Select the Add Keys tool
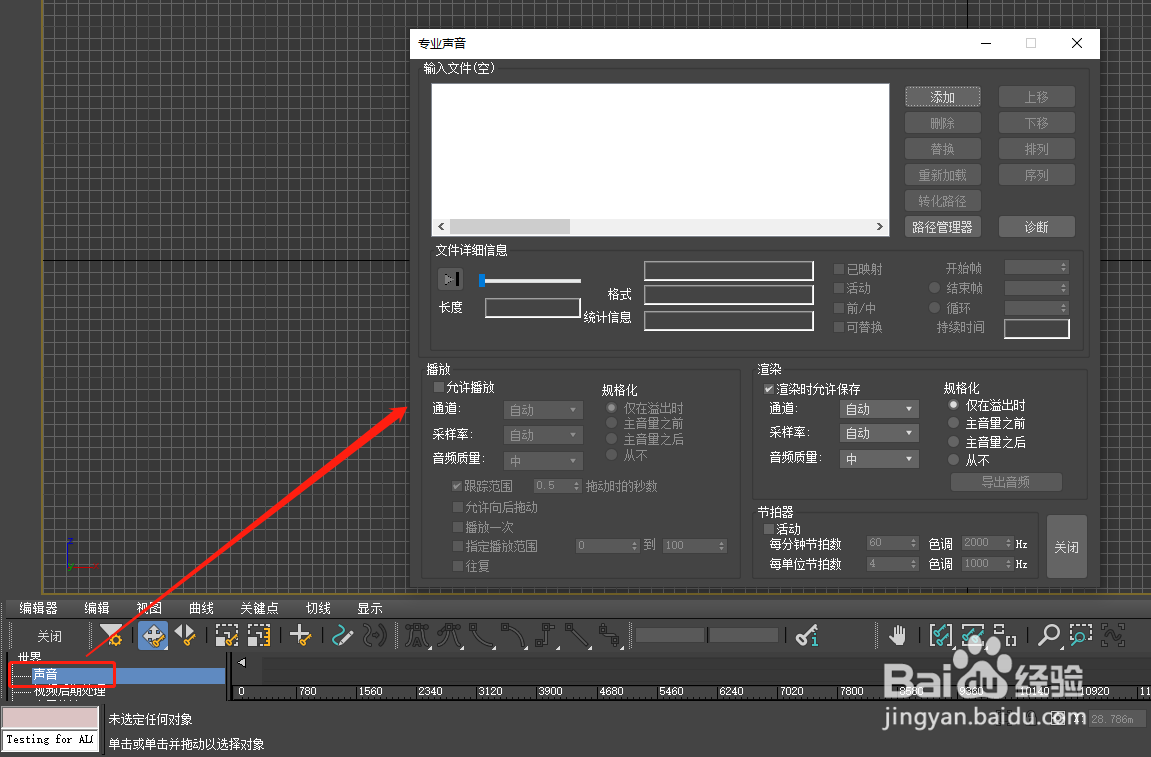This screenshot has height=757, width=1151. tap(300, 635)
